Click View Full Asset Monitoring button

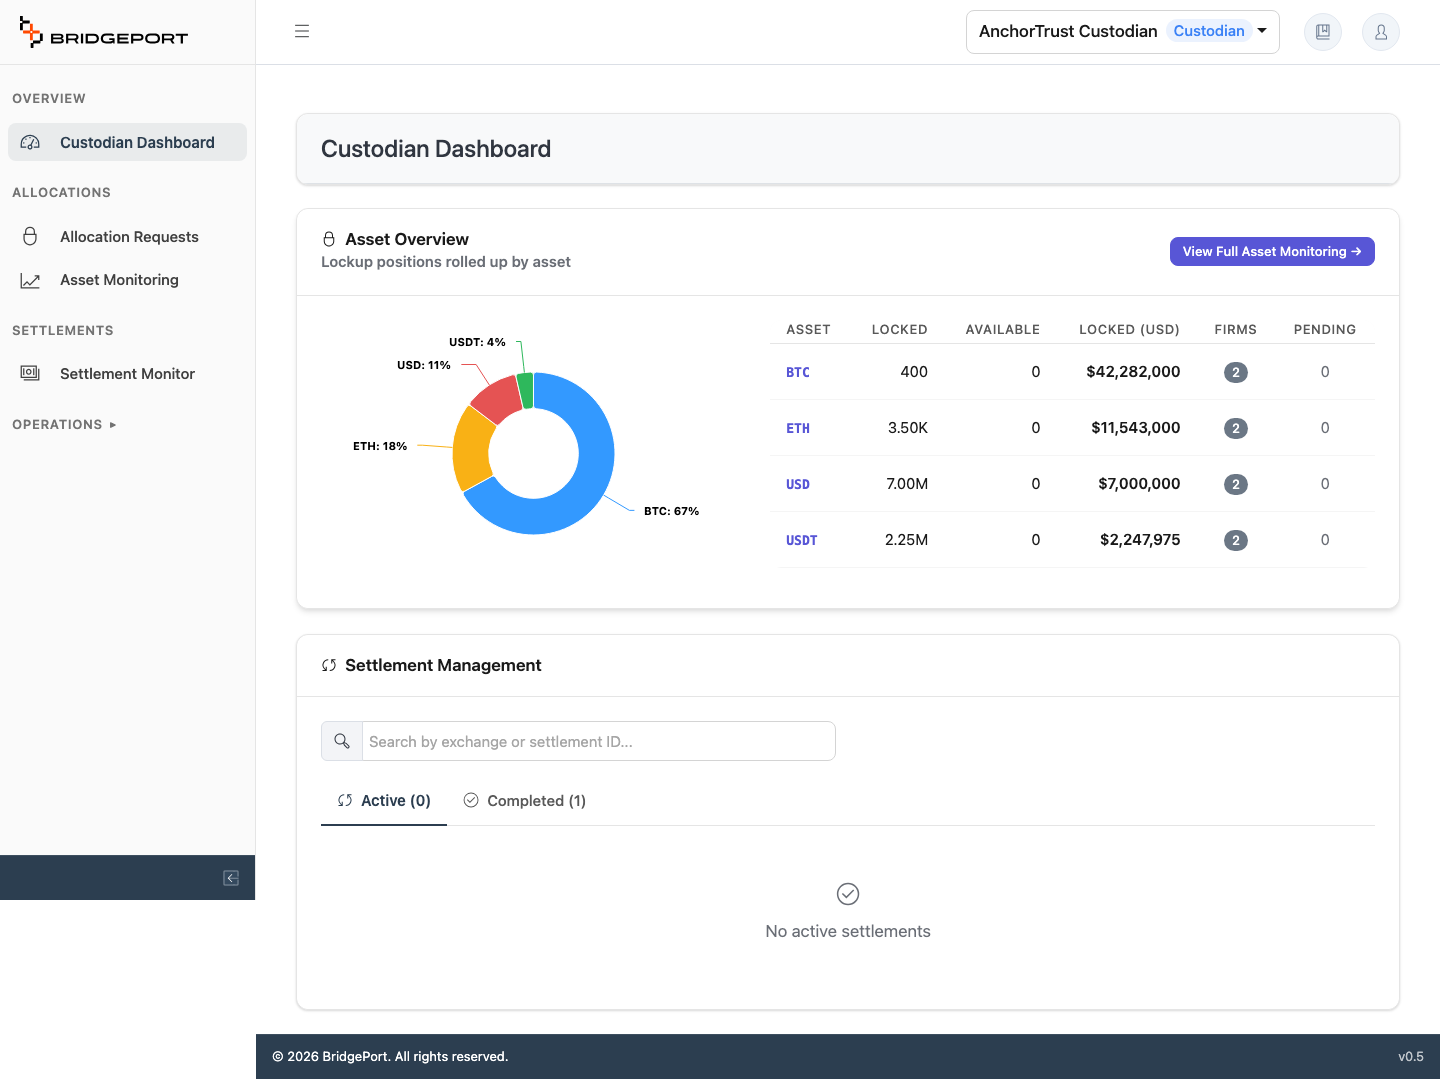click(1272, 252)
